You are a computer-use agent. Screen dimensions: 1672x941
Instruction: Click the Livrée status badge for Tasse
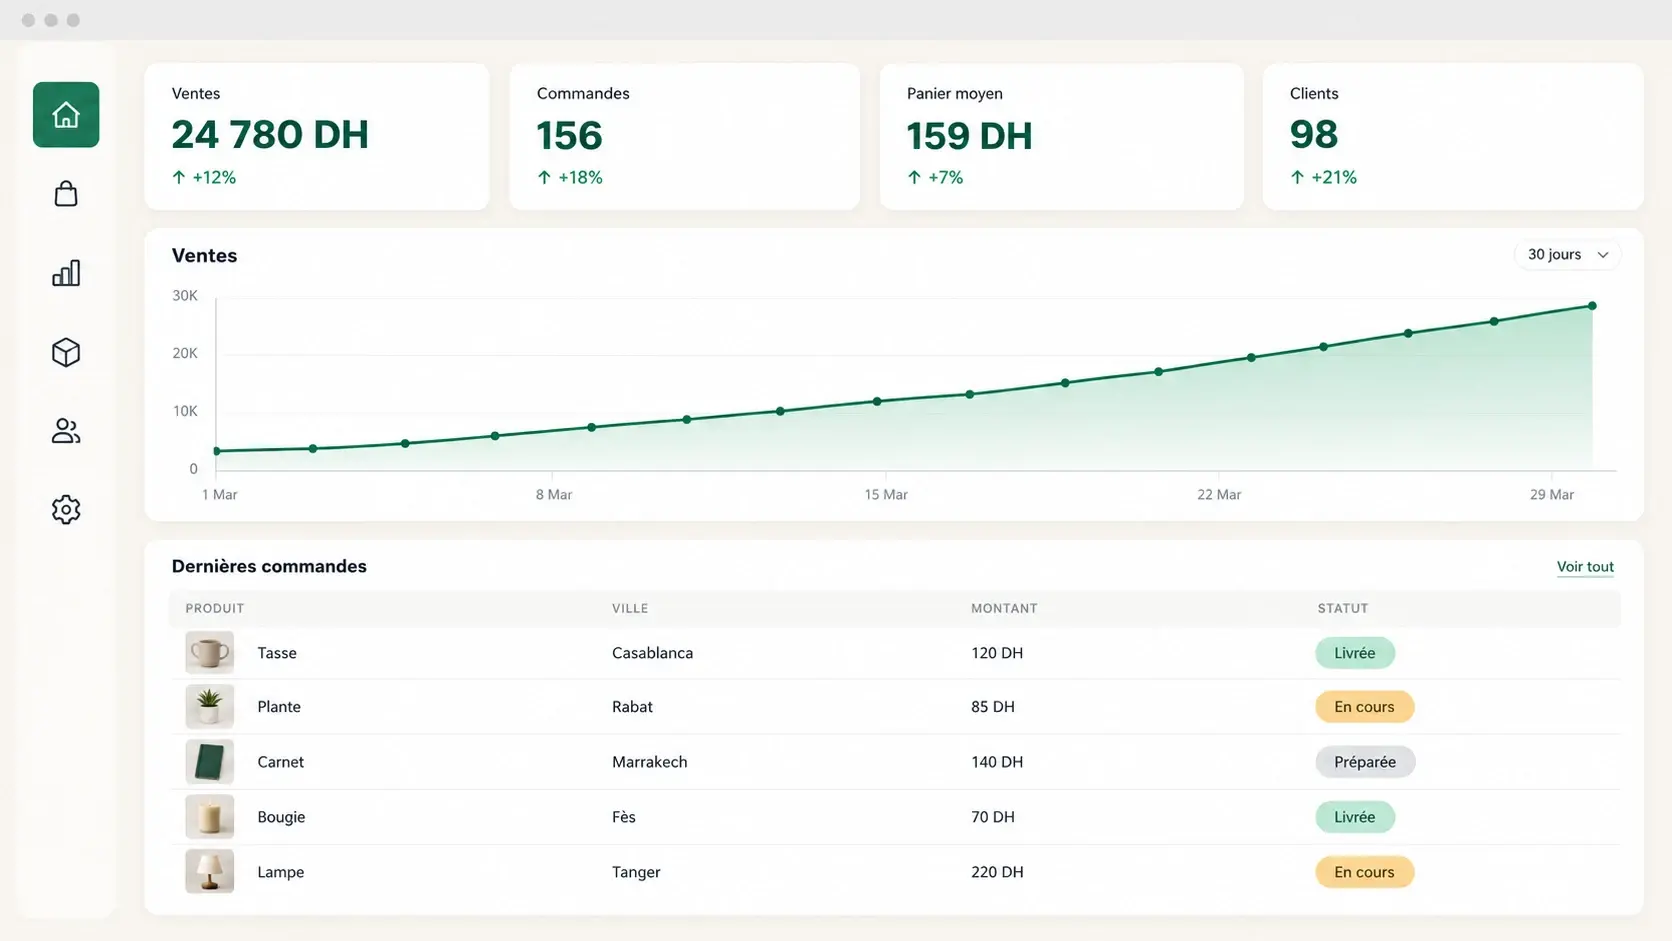pos(1355,653)
